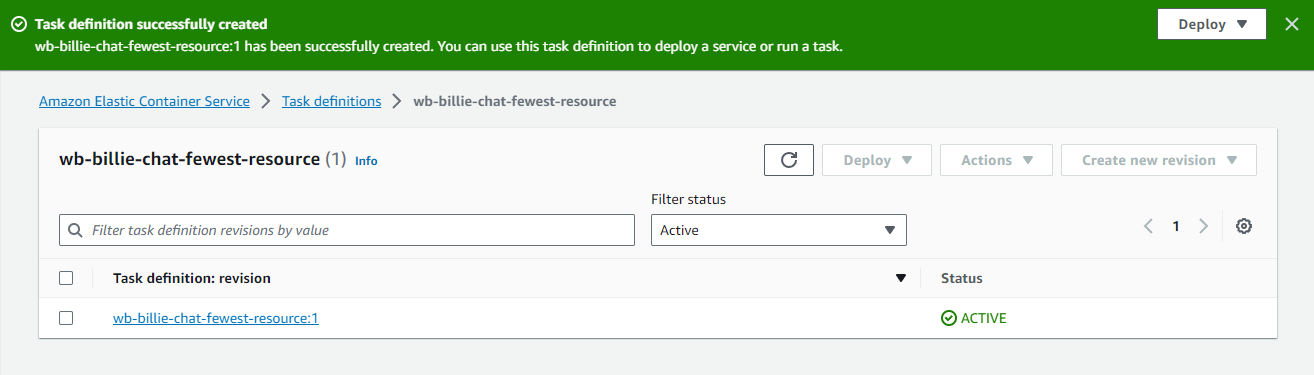Go to previous page arrow
The image size is (1314, 375).
pos(1149,226)
